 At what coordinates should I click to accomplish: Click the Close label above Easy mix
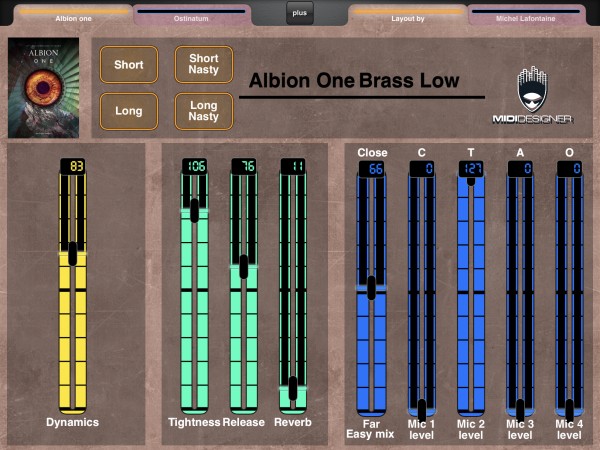tap(372, 153)
